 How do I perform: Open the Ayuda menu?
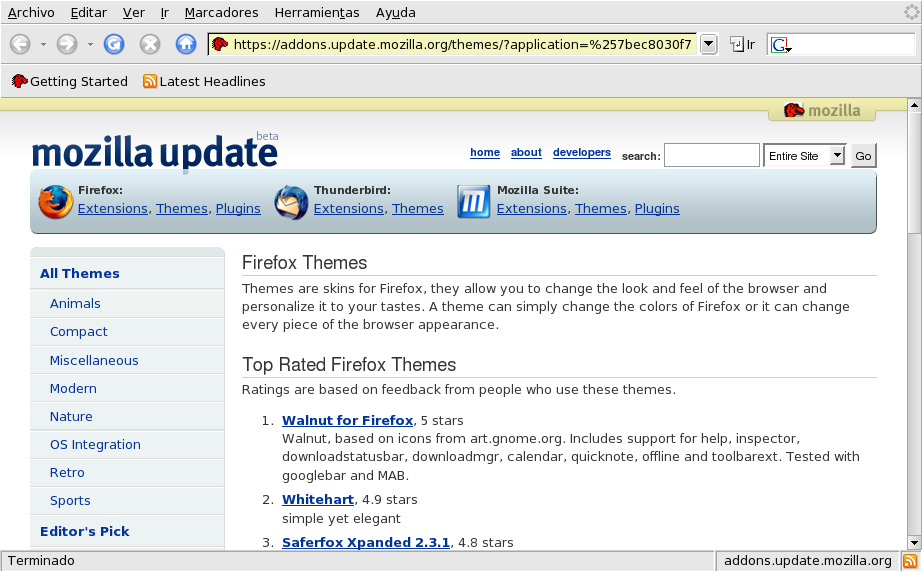coord(396,12)
